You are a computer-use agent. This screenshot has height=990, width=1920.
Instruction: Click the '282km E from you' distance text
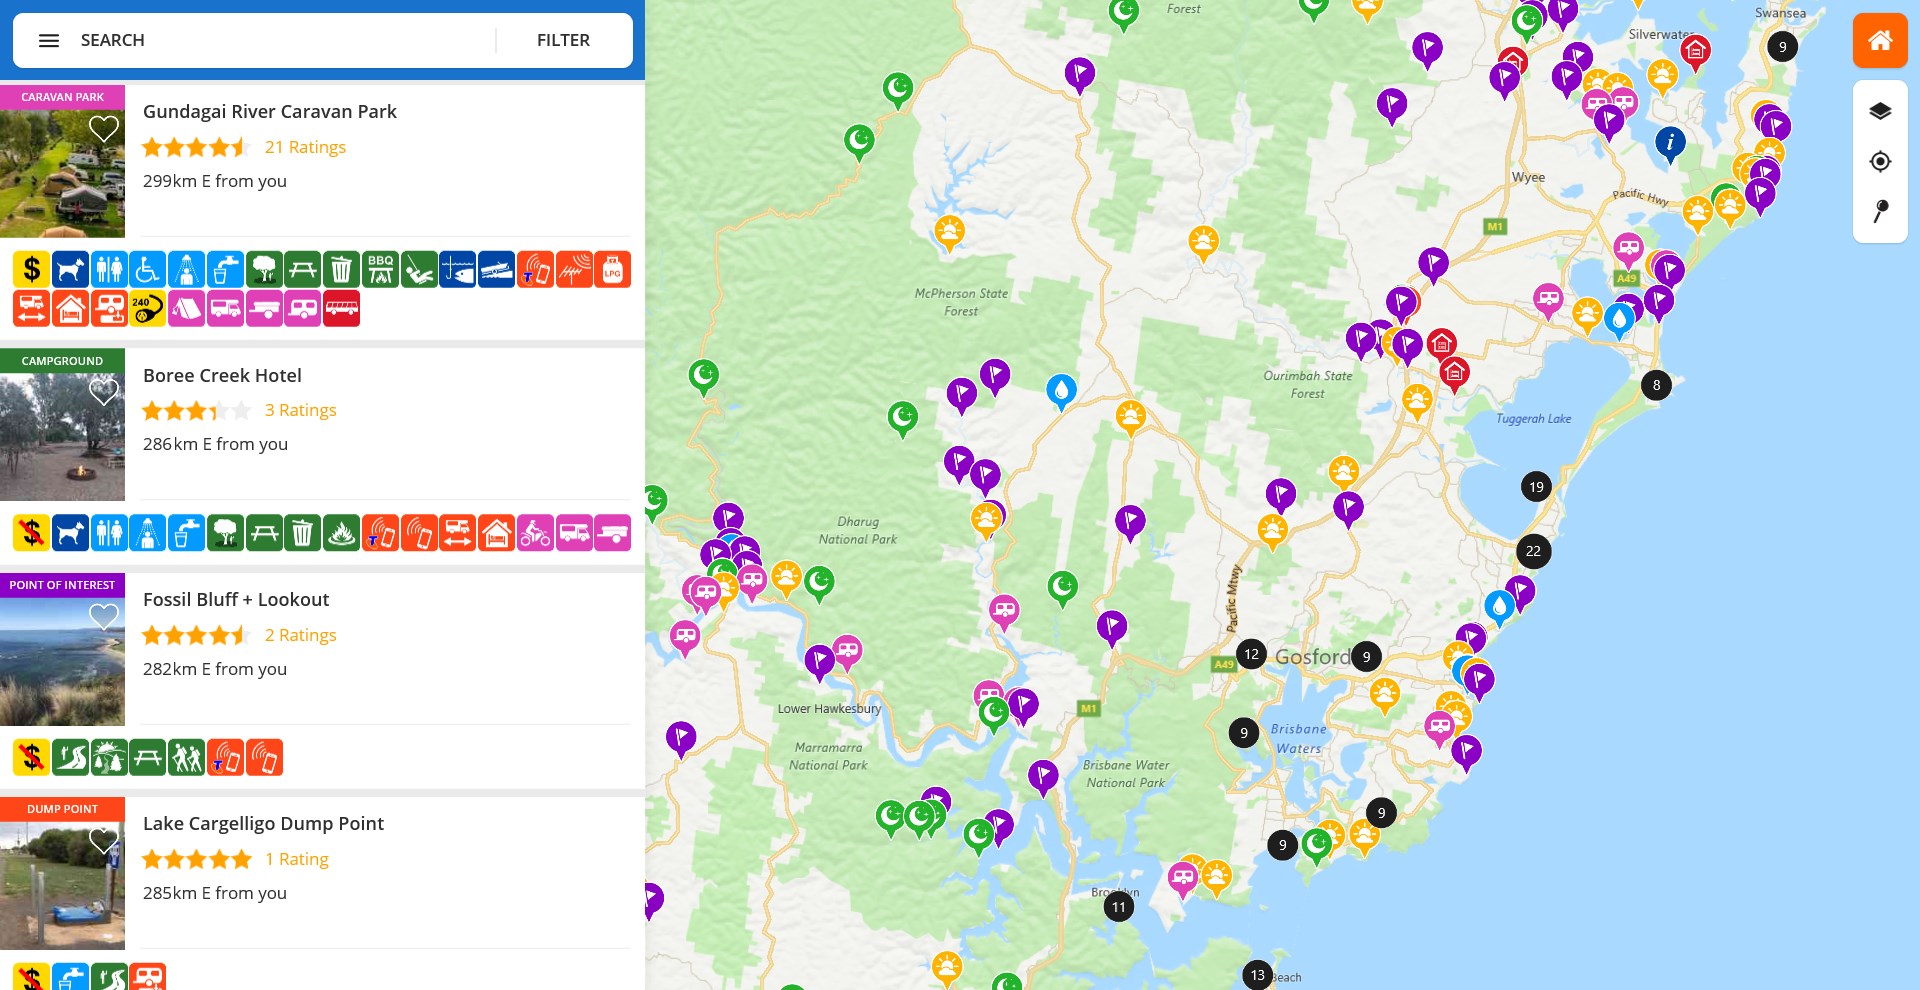215,669
